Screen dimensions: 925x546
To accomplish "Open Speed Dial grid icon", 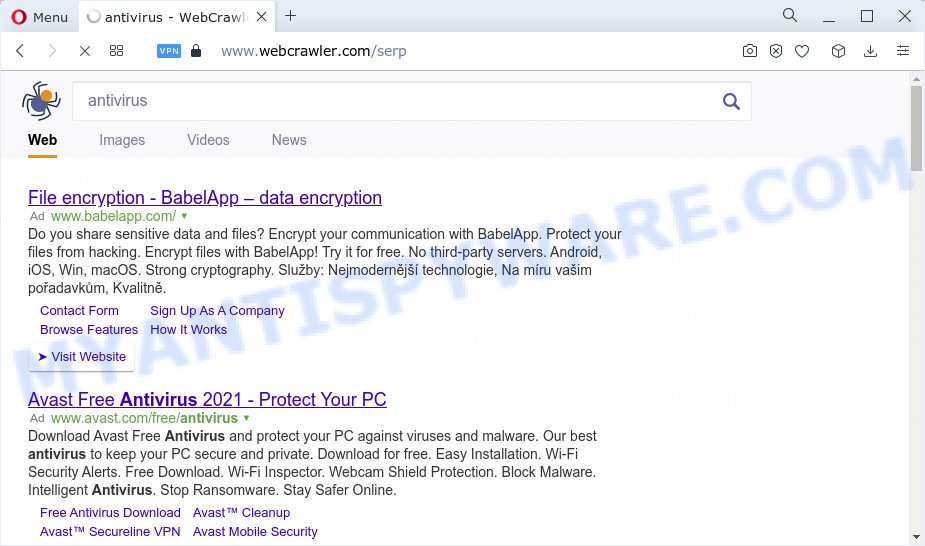I will (116, 51).
